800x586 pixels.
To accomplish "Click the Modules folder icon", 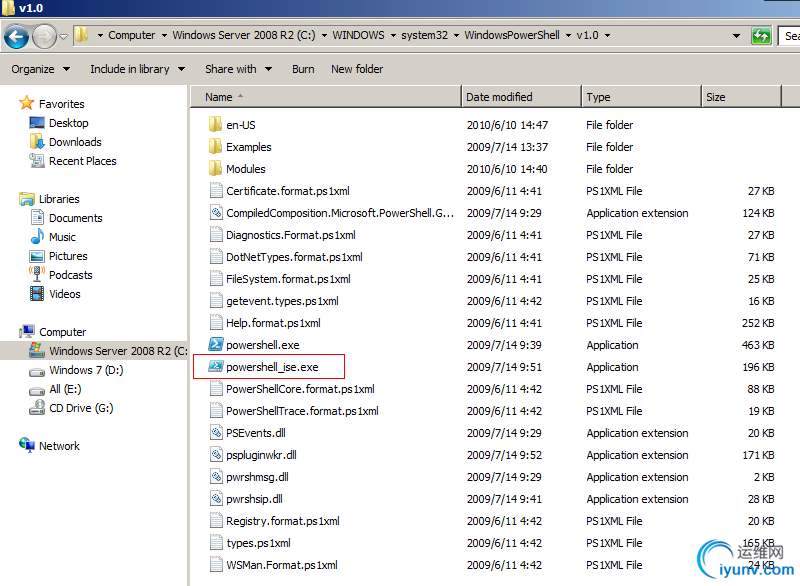I will [216, 168].
